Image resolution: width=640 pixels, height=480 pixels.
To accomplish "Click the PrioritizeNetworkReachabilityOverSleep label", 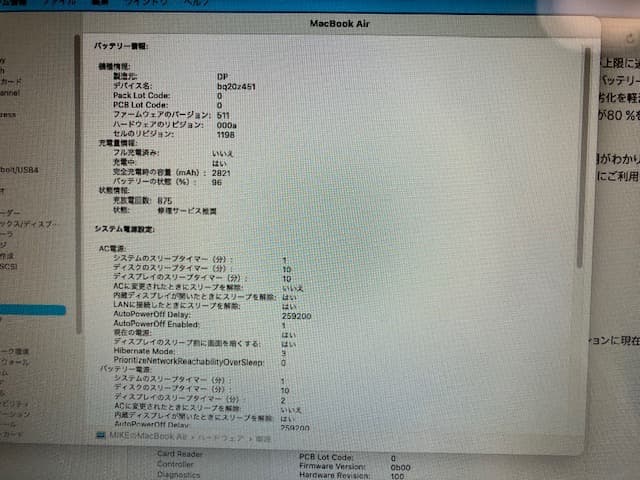I will pyautogui.click(x=189, y=362).
